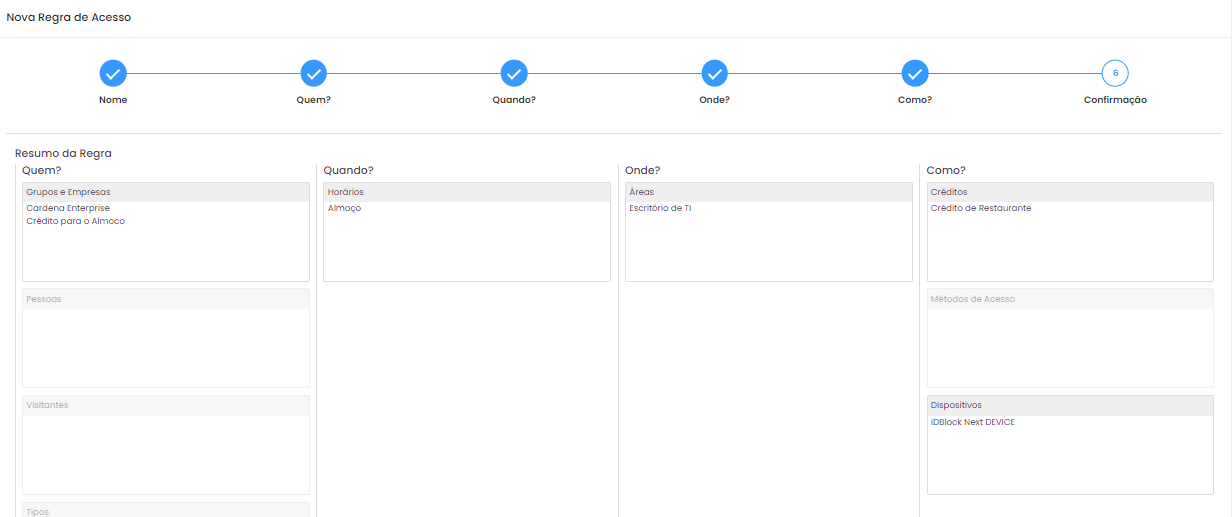
Task: Select IDBlock Next DEVICE in Dispositivos
Action: tap(972, 422)
